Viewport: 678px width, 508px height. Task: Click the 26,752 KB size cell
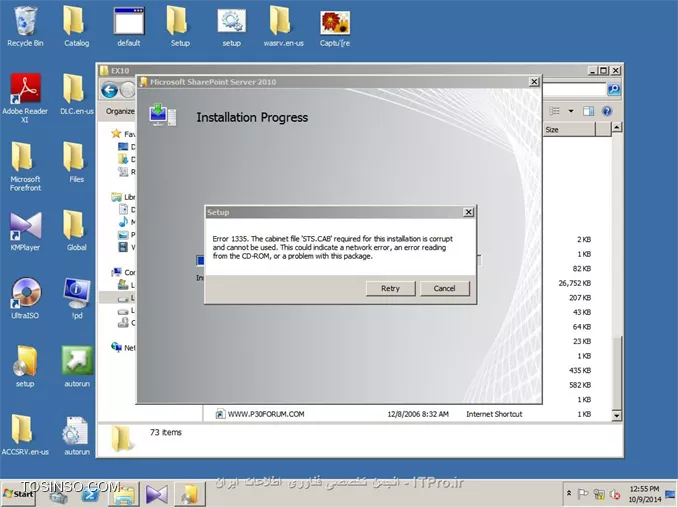575,283
